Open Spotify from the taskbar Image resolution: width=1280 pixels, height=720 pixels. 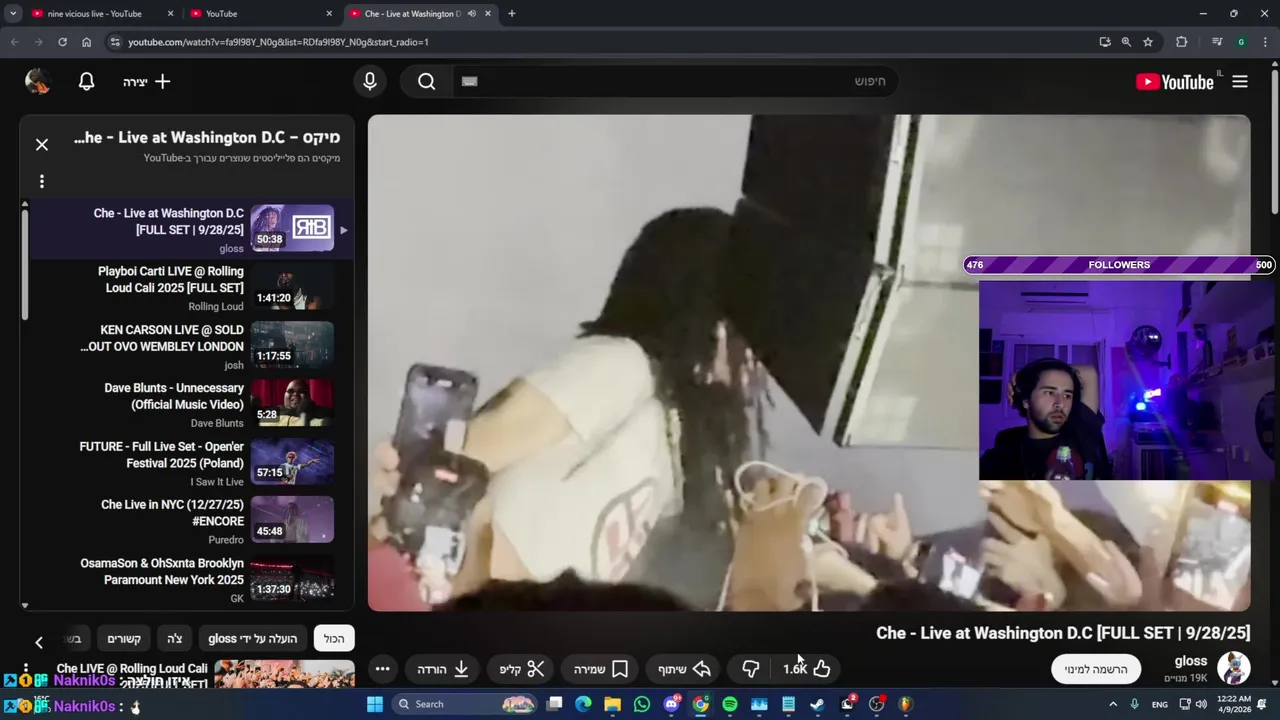click(730, 704)
